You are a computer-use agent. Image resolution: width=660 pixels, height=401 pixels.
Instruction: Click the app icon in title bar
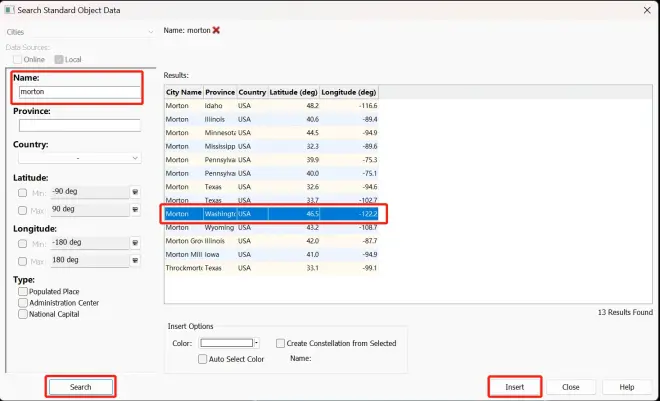coord(9,10)
